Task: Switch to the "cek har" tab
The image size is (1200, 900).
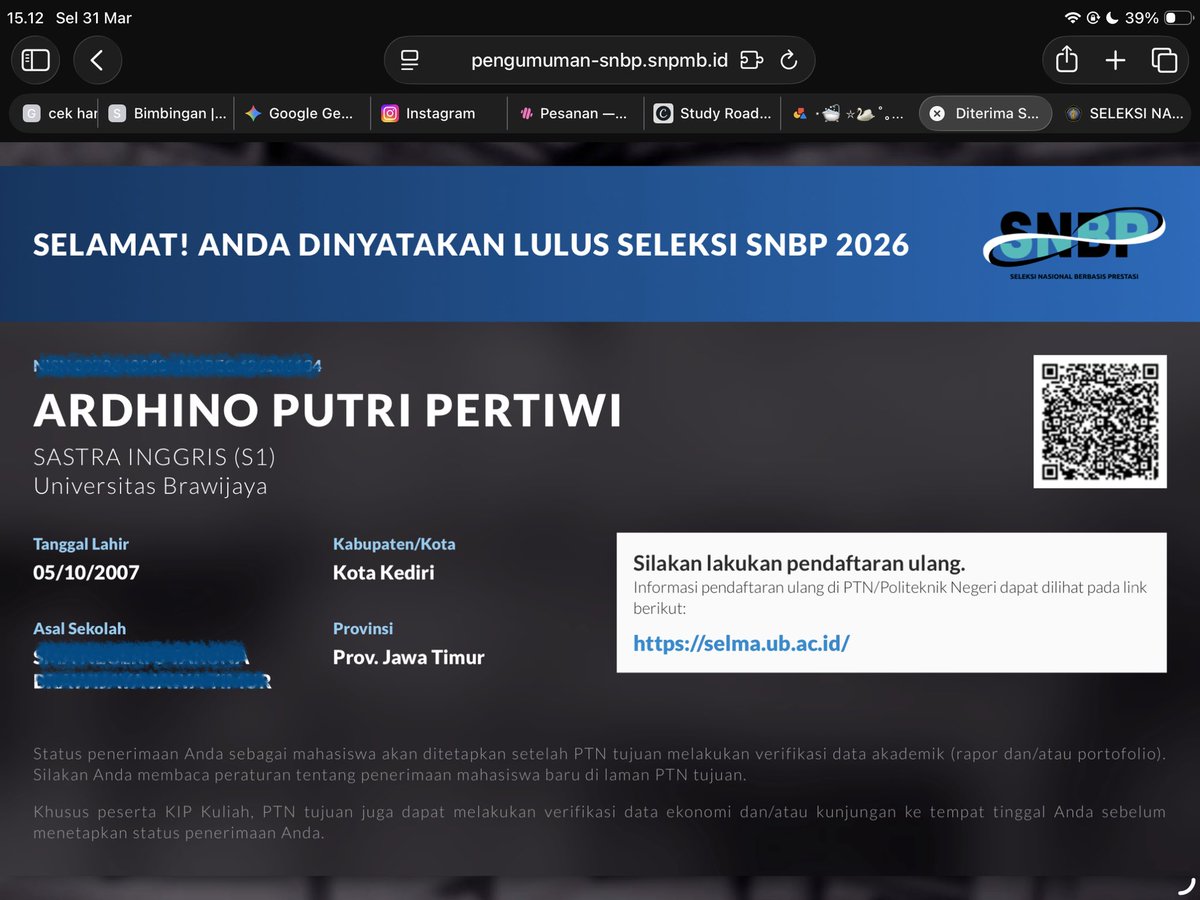Action: [x=58, y=114]
